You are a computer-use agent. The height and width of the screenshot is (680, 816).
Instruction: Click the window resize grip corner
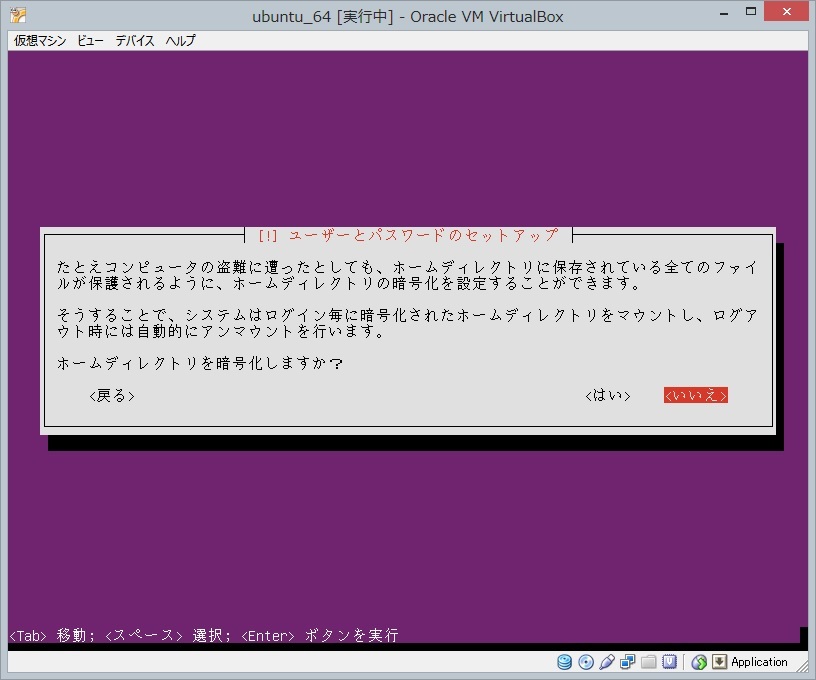click(801, 668)
